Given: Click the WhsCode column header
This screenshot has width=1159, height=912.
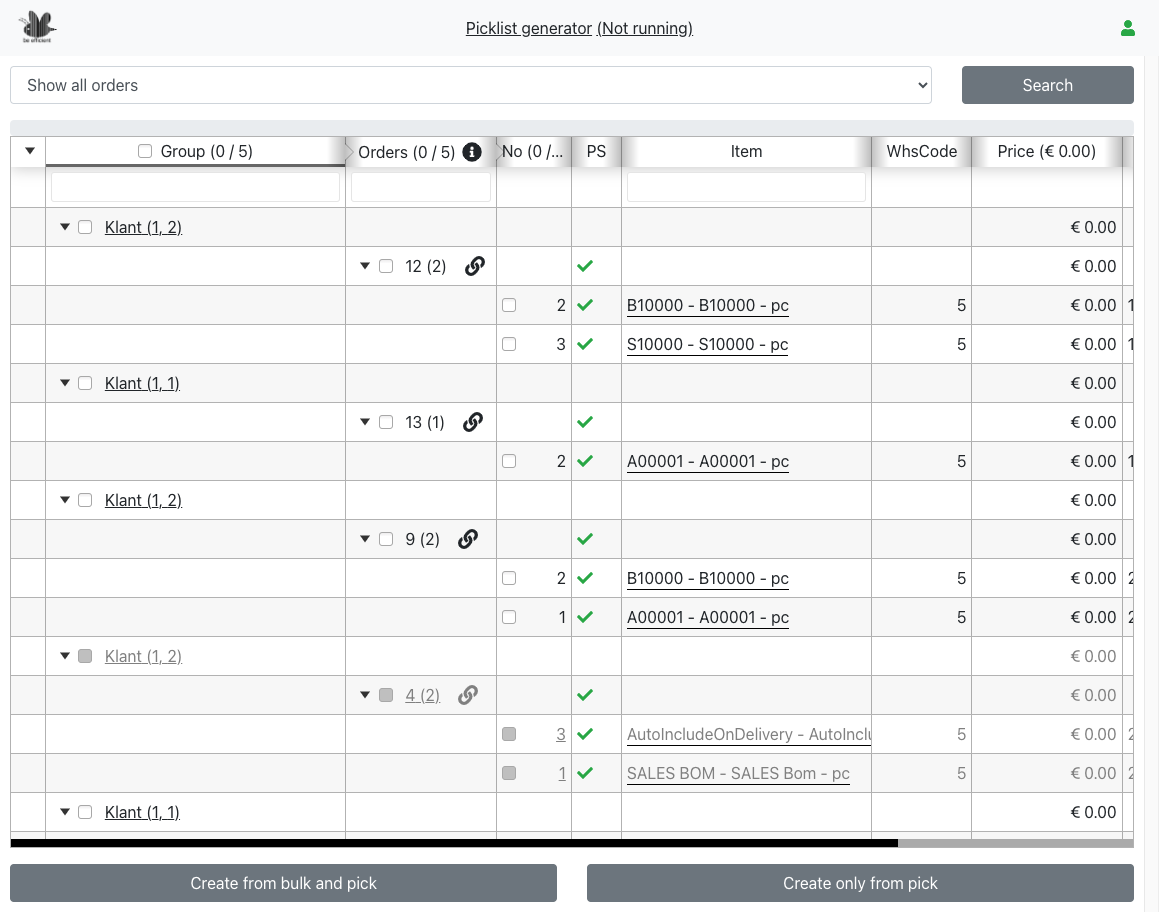Looking at the screenshot, I should point(921,152).
